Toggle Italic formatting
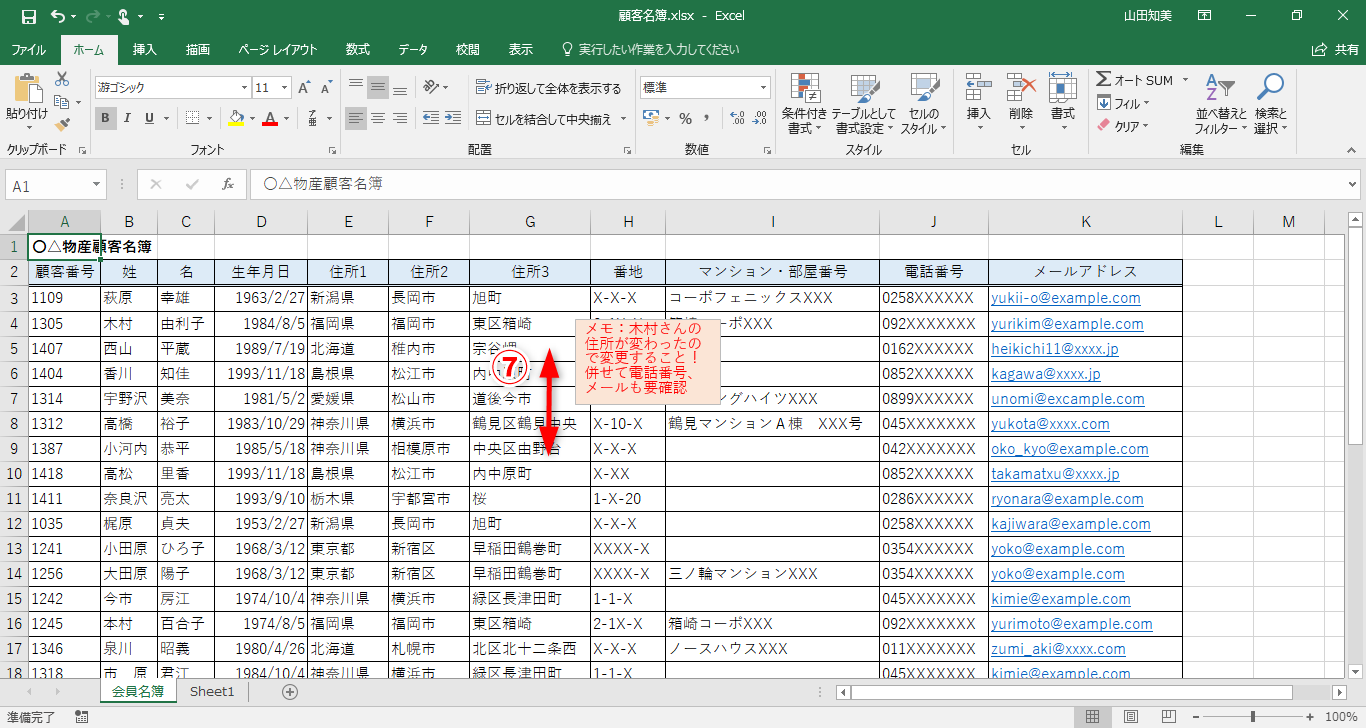 (x=128, y=118)
